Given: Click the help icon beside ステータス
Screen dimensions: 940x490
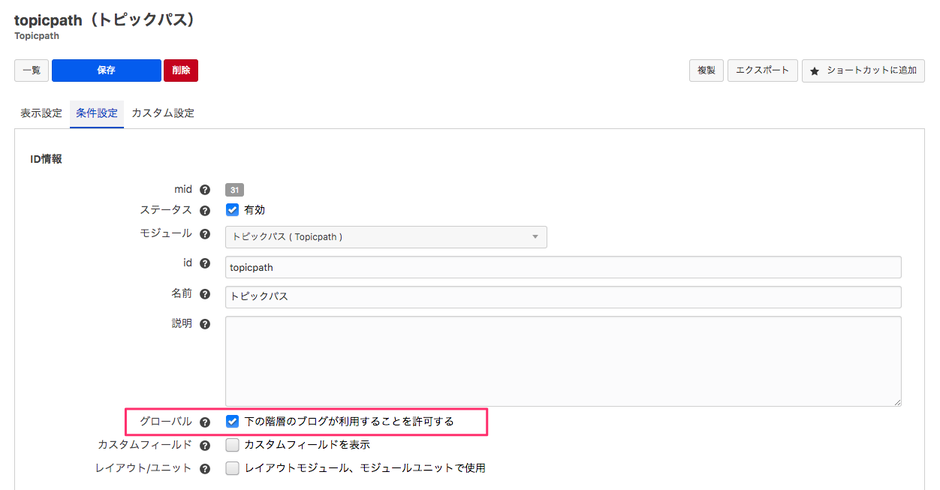Looking at the screenshot, I should (x=205, y=211).
